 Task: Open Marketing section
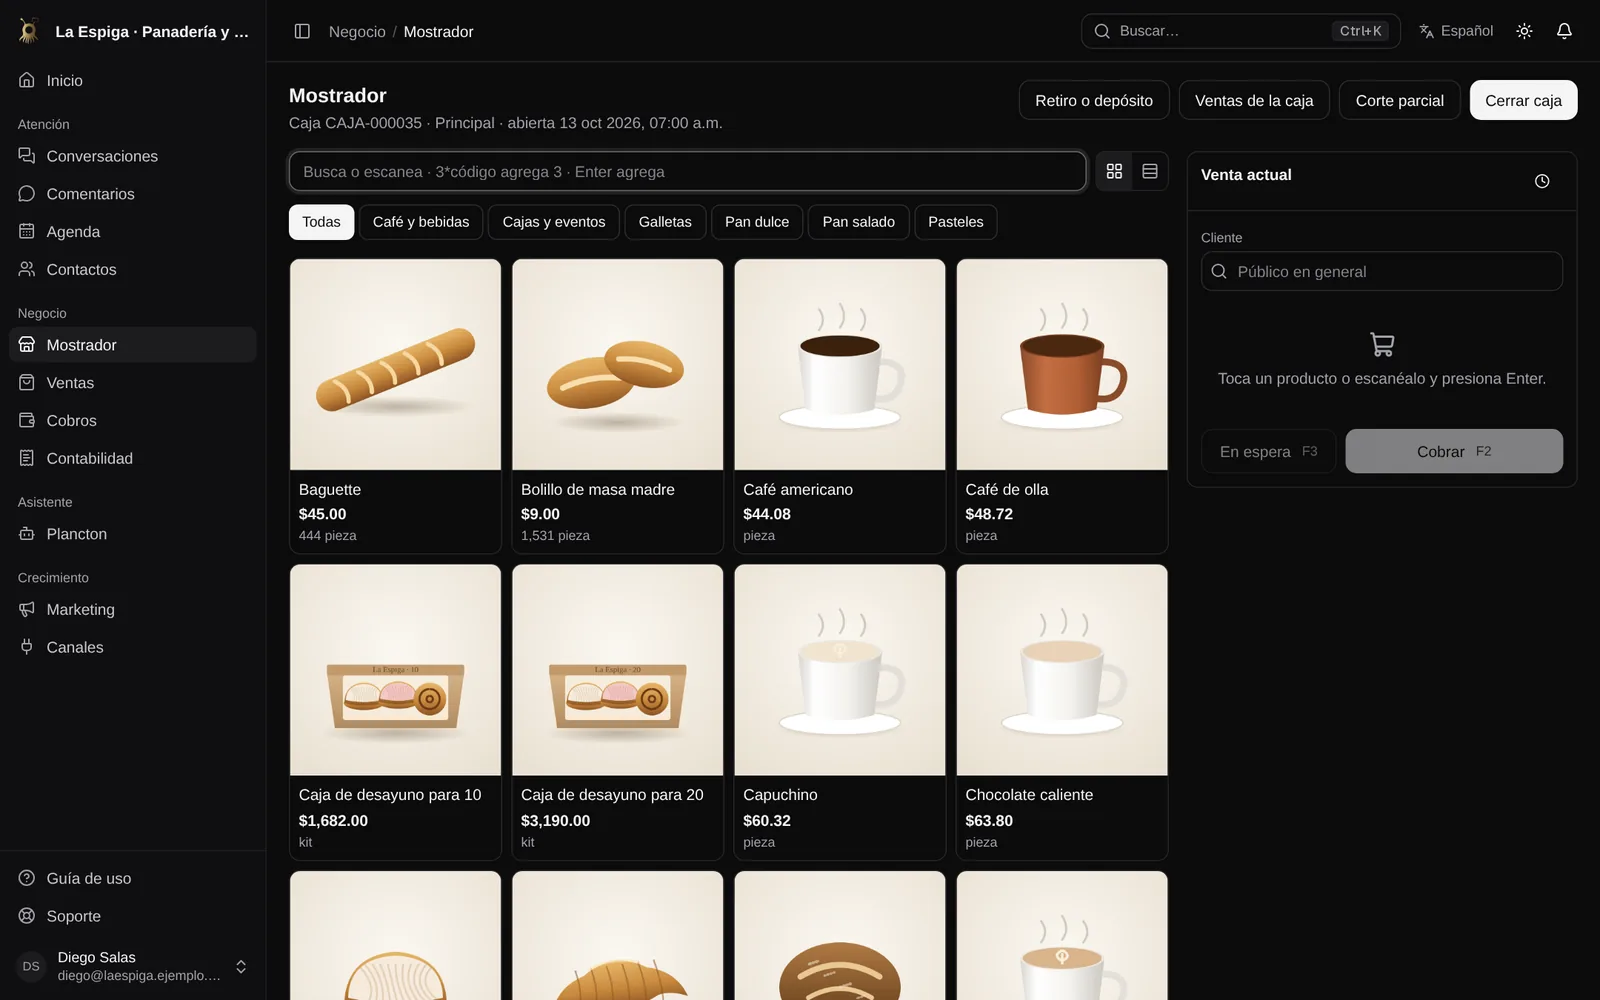pyautogui.click(x=133, y=610)
